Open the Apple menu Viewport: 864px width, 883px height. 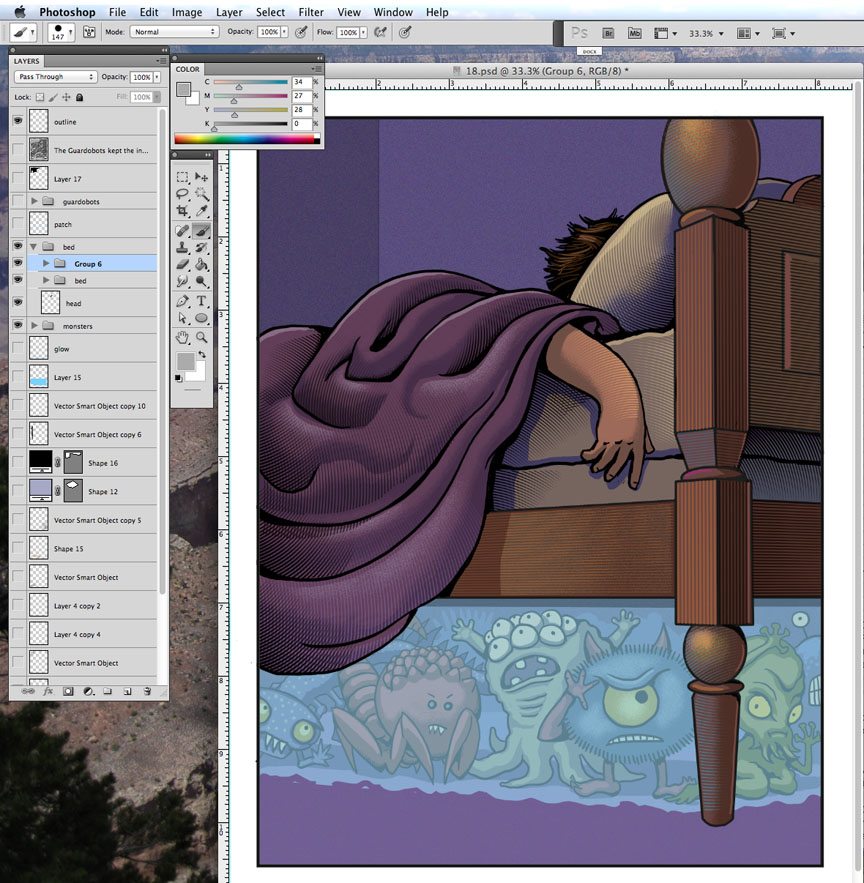click(x=20, y=11)
